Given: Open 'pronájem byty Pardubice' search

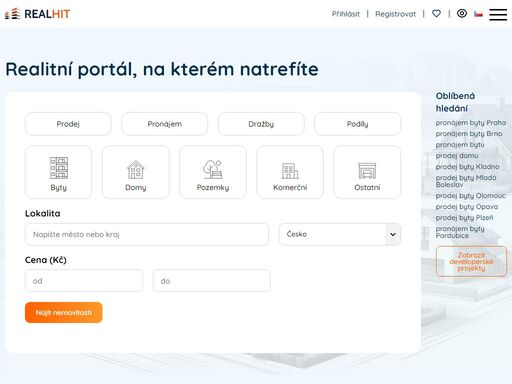Looking at the screenshot, I should point(460,232).
